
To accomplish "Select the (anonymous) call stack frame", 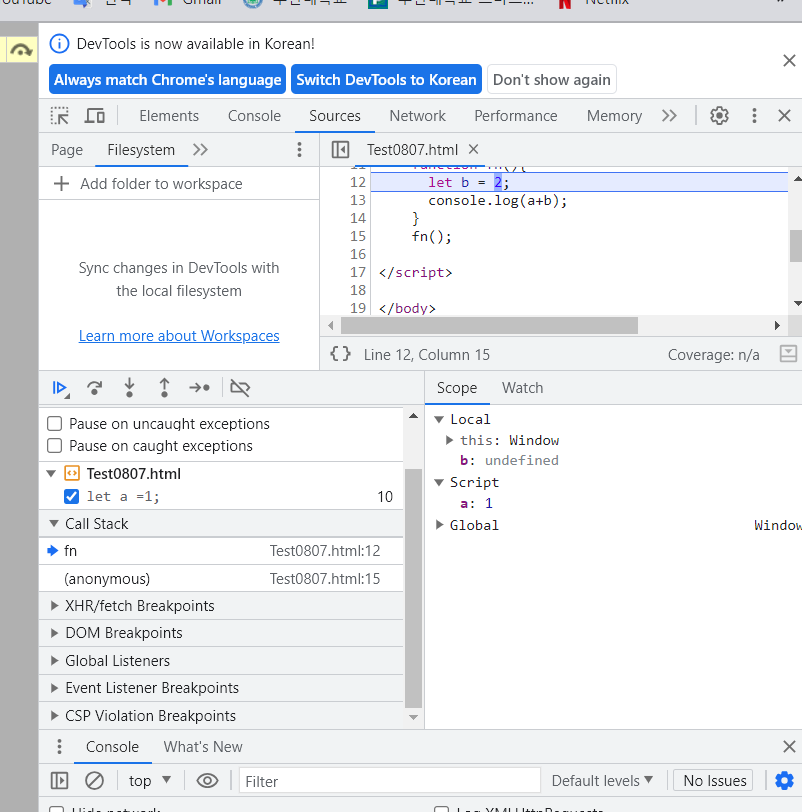I will (x=221, y=578).
